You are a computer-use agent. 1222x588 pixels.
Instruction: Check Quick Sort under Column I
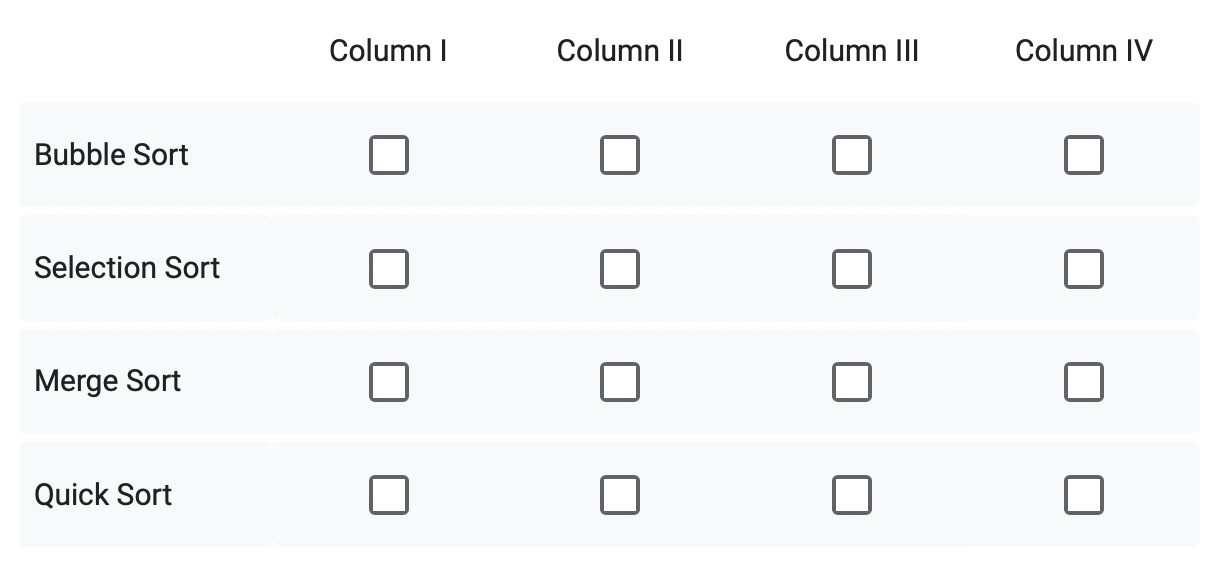pyautogui.click(x=389, y=494)
